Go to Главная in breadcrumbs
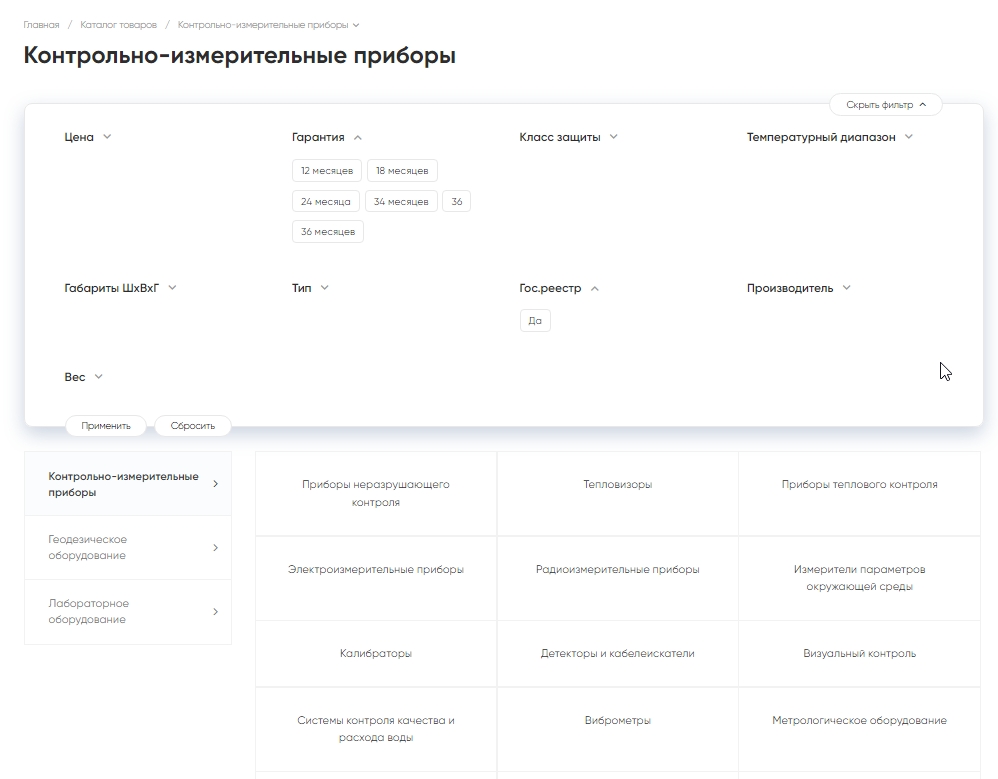Image resolution: width=998 pixels, height=779 pixels. [41, 25]
